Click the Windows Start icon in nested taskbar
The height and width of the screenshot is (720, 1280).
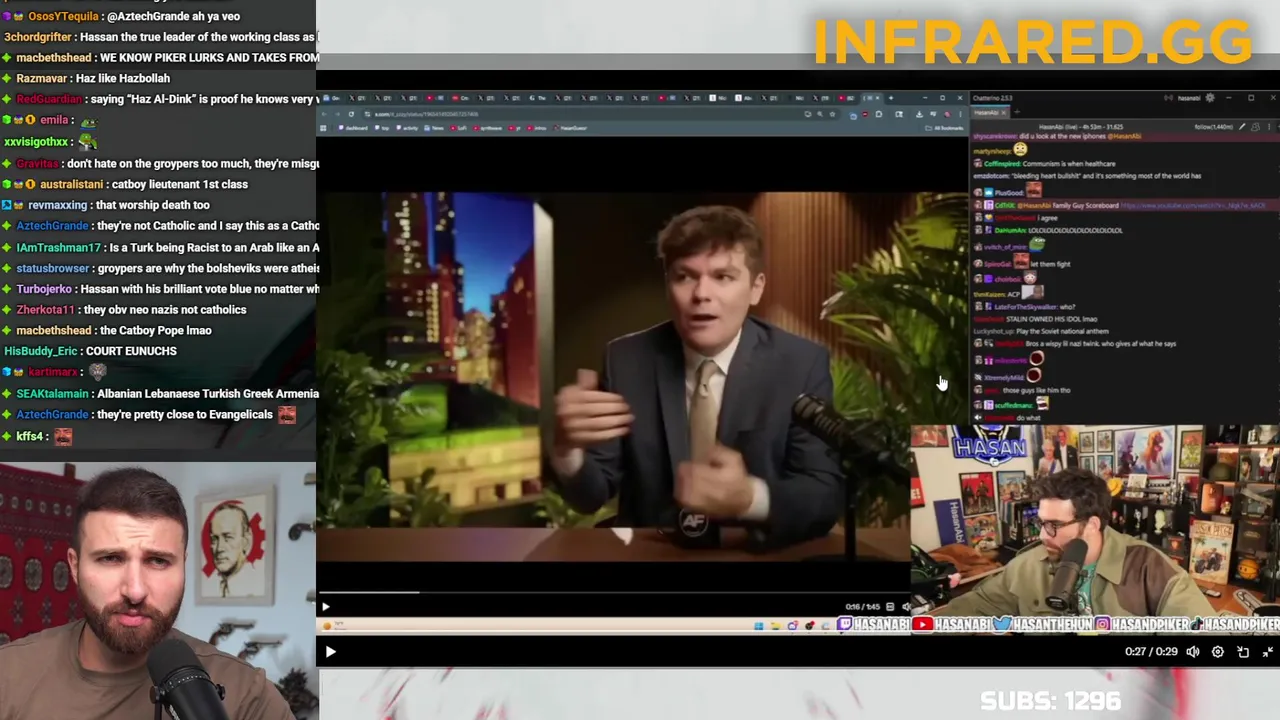[x=758, y=626]
